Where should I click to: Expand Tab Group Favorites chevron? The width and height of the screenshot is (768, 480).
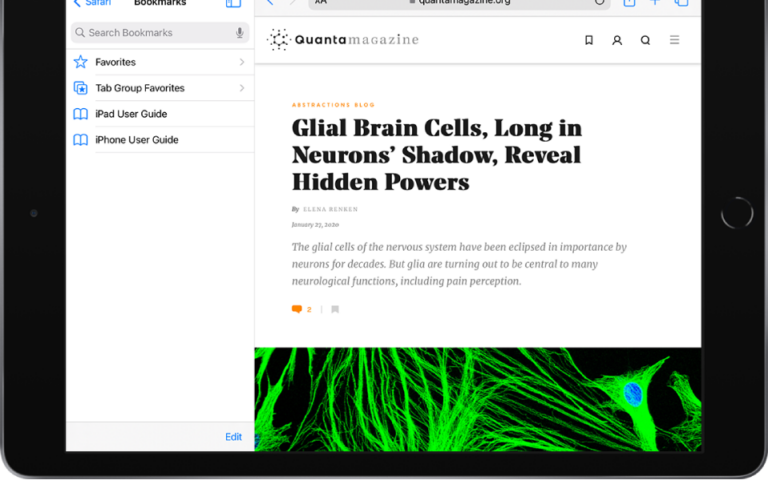tap(242, 88)
